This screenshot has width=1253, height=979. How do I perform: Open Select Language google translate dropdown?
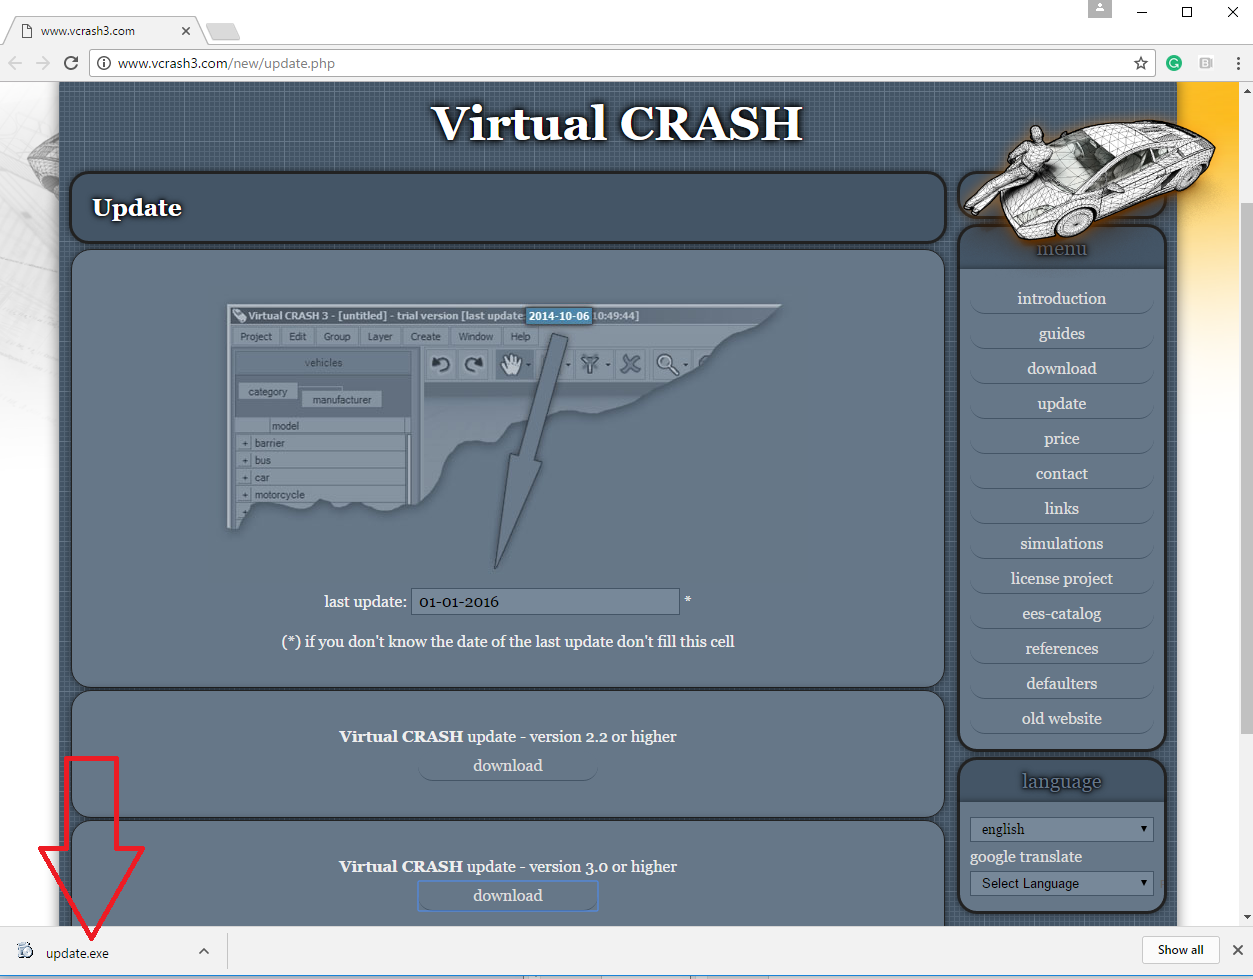click(x=1061, y=883)
